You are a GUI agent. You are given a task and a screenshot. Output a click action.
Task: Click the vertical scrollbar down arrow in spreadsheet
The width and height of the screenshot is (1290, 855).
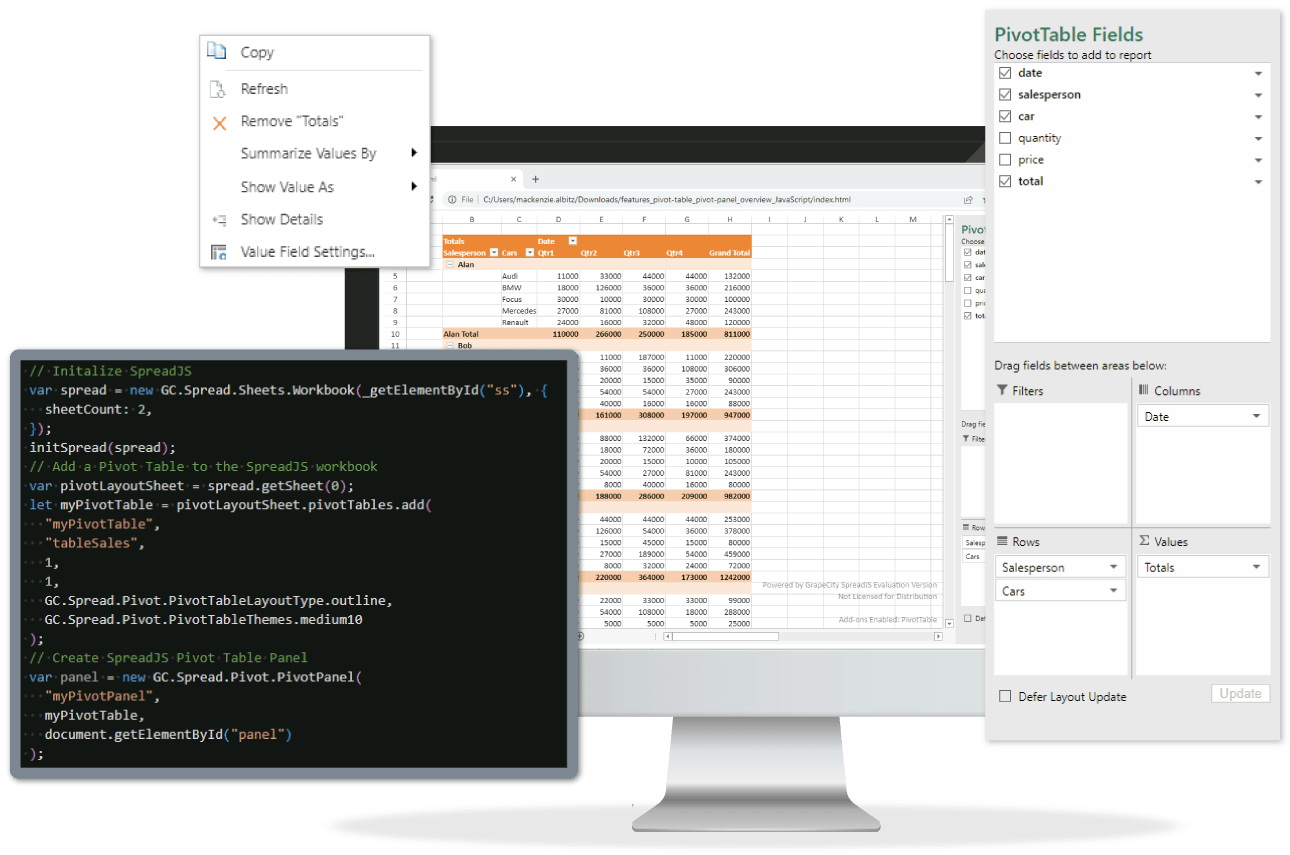click(949, 623)
